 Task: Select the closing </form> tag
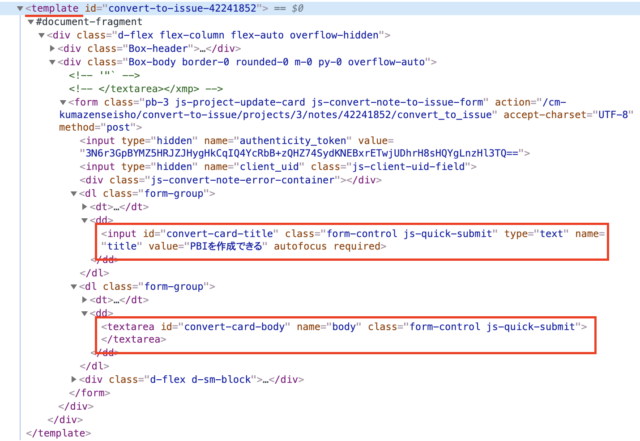[89, 393]
